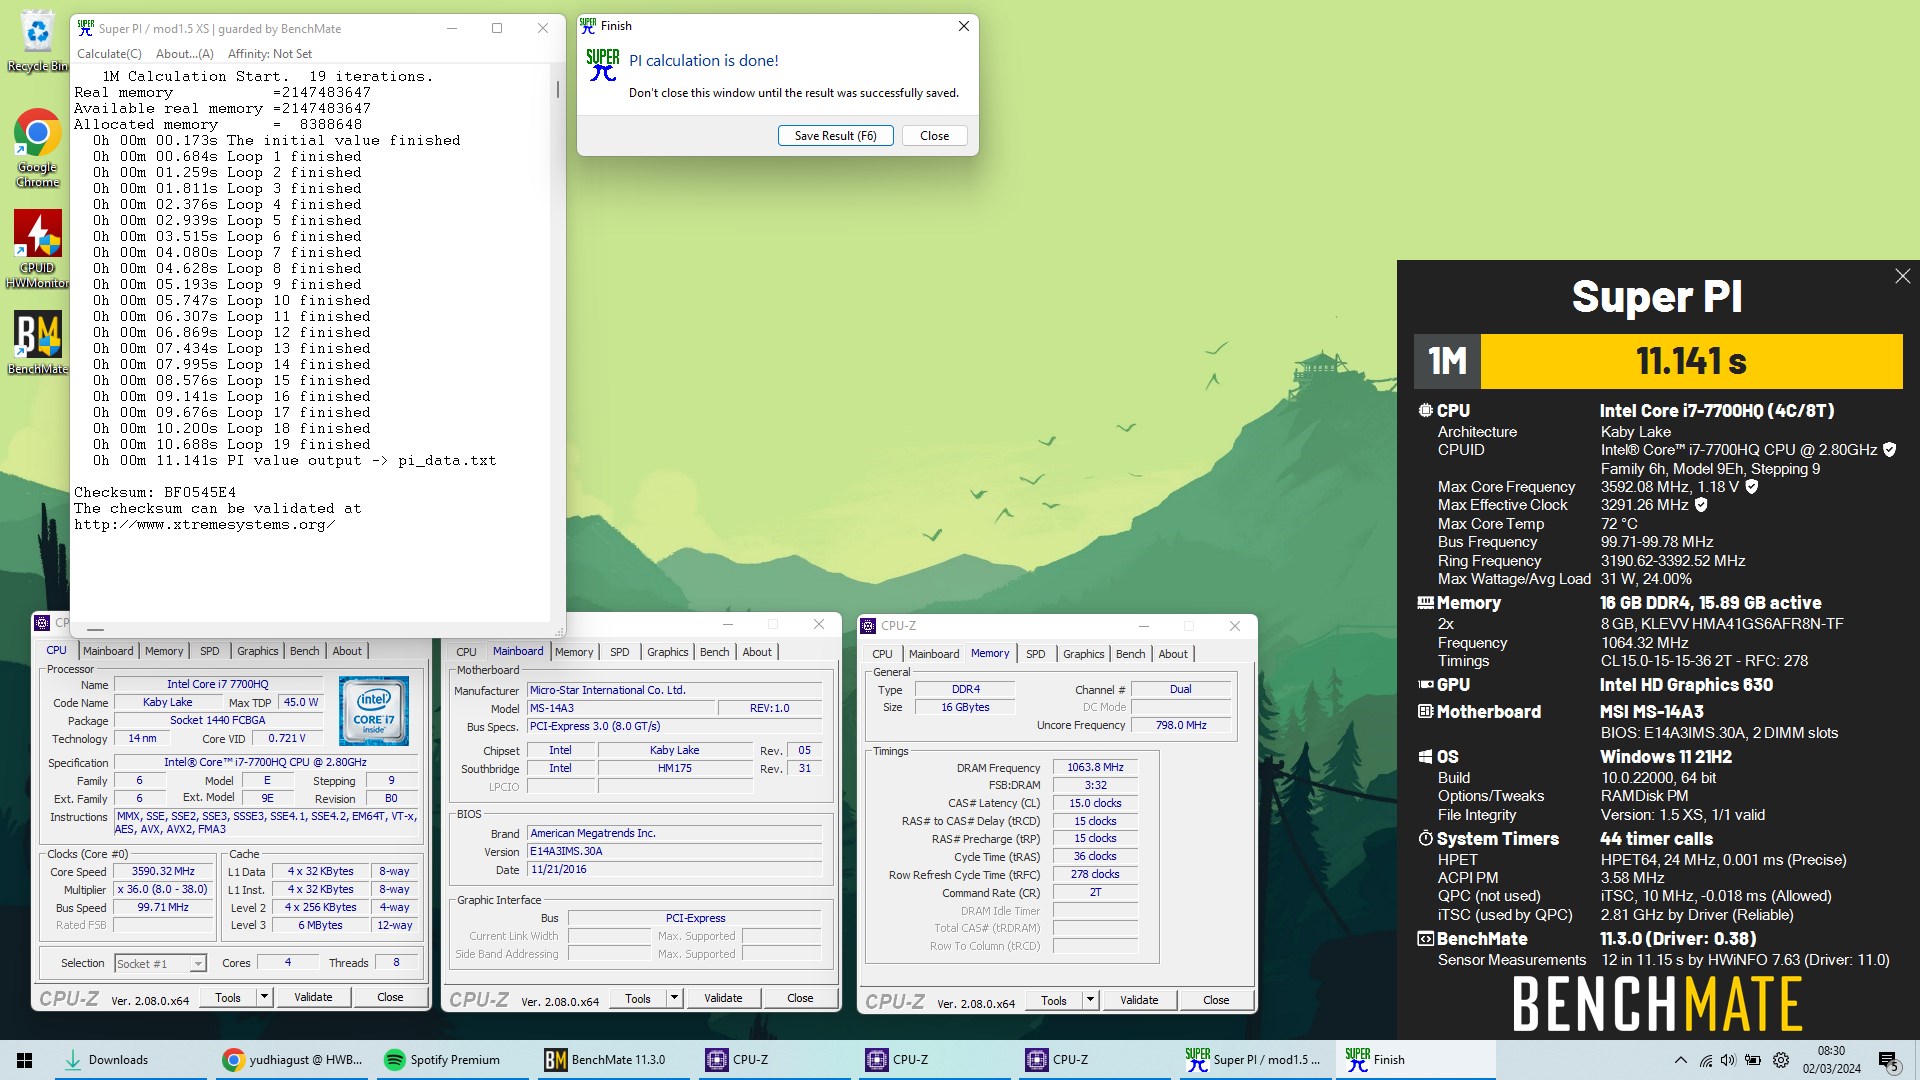Save Result (F6) in Finish dialog

[835, 136]
